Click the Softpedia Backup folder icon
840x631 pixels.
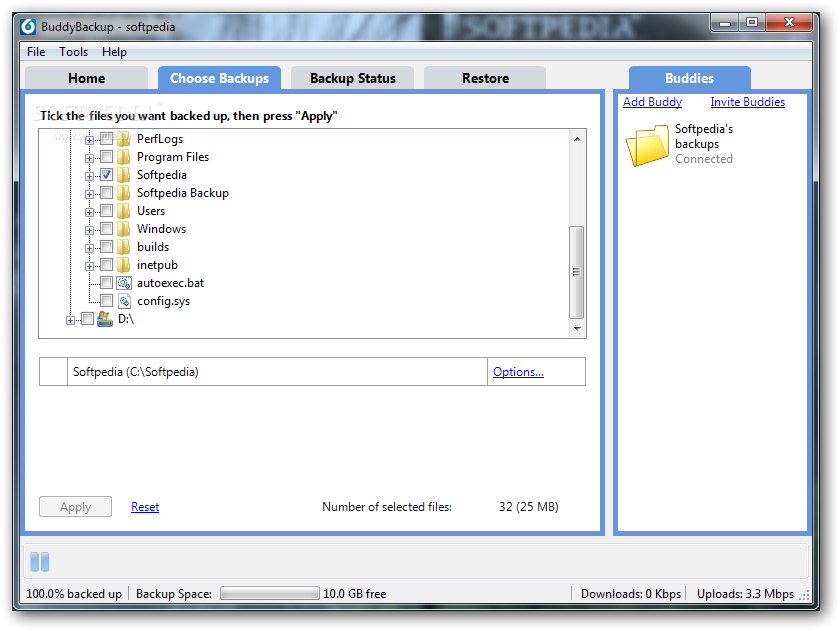coord(124,193)
